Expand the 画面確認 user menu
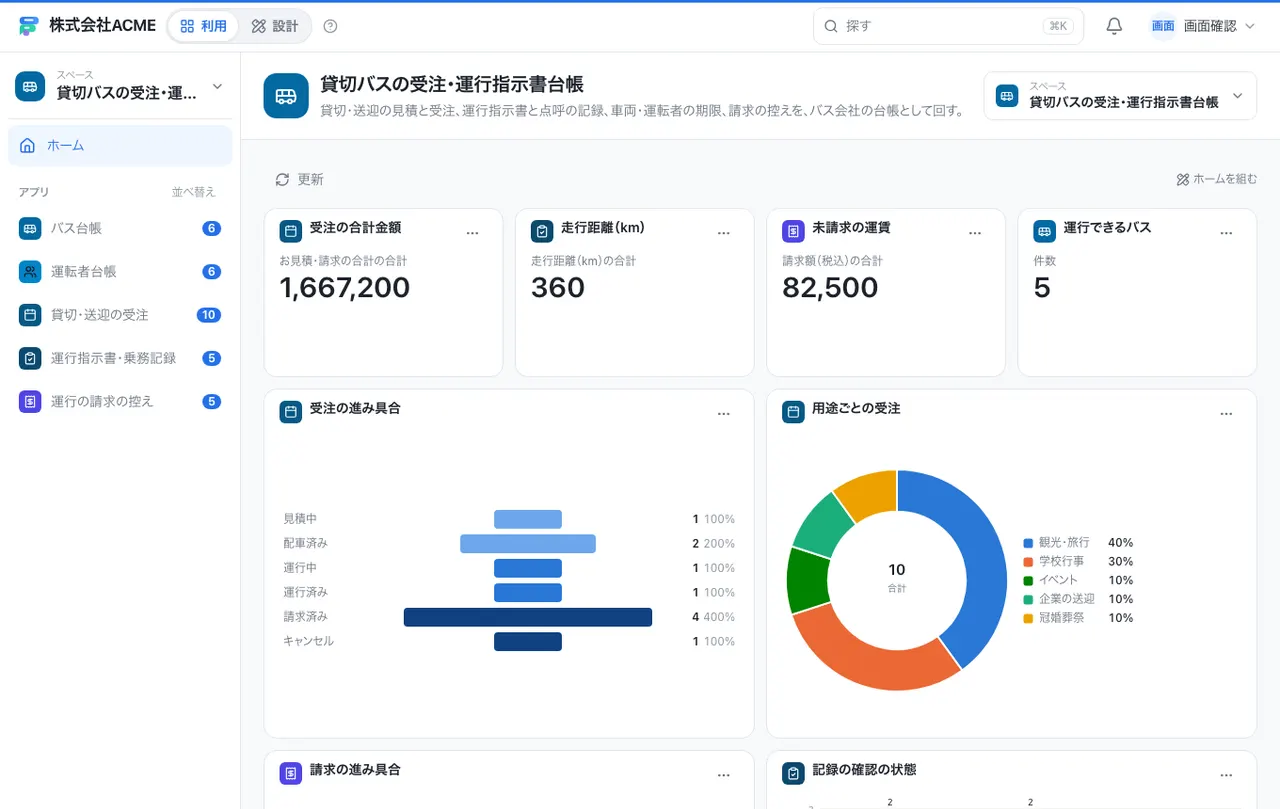This screenshot has height=809, width=1280. [x=1203, y=26]
